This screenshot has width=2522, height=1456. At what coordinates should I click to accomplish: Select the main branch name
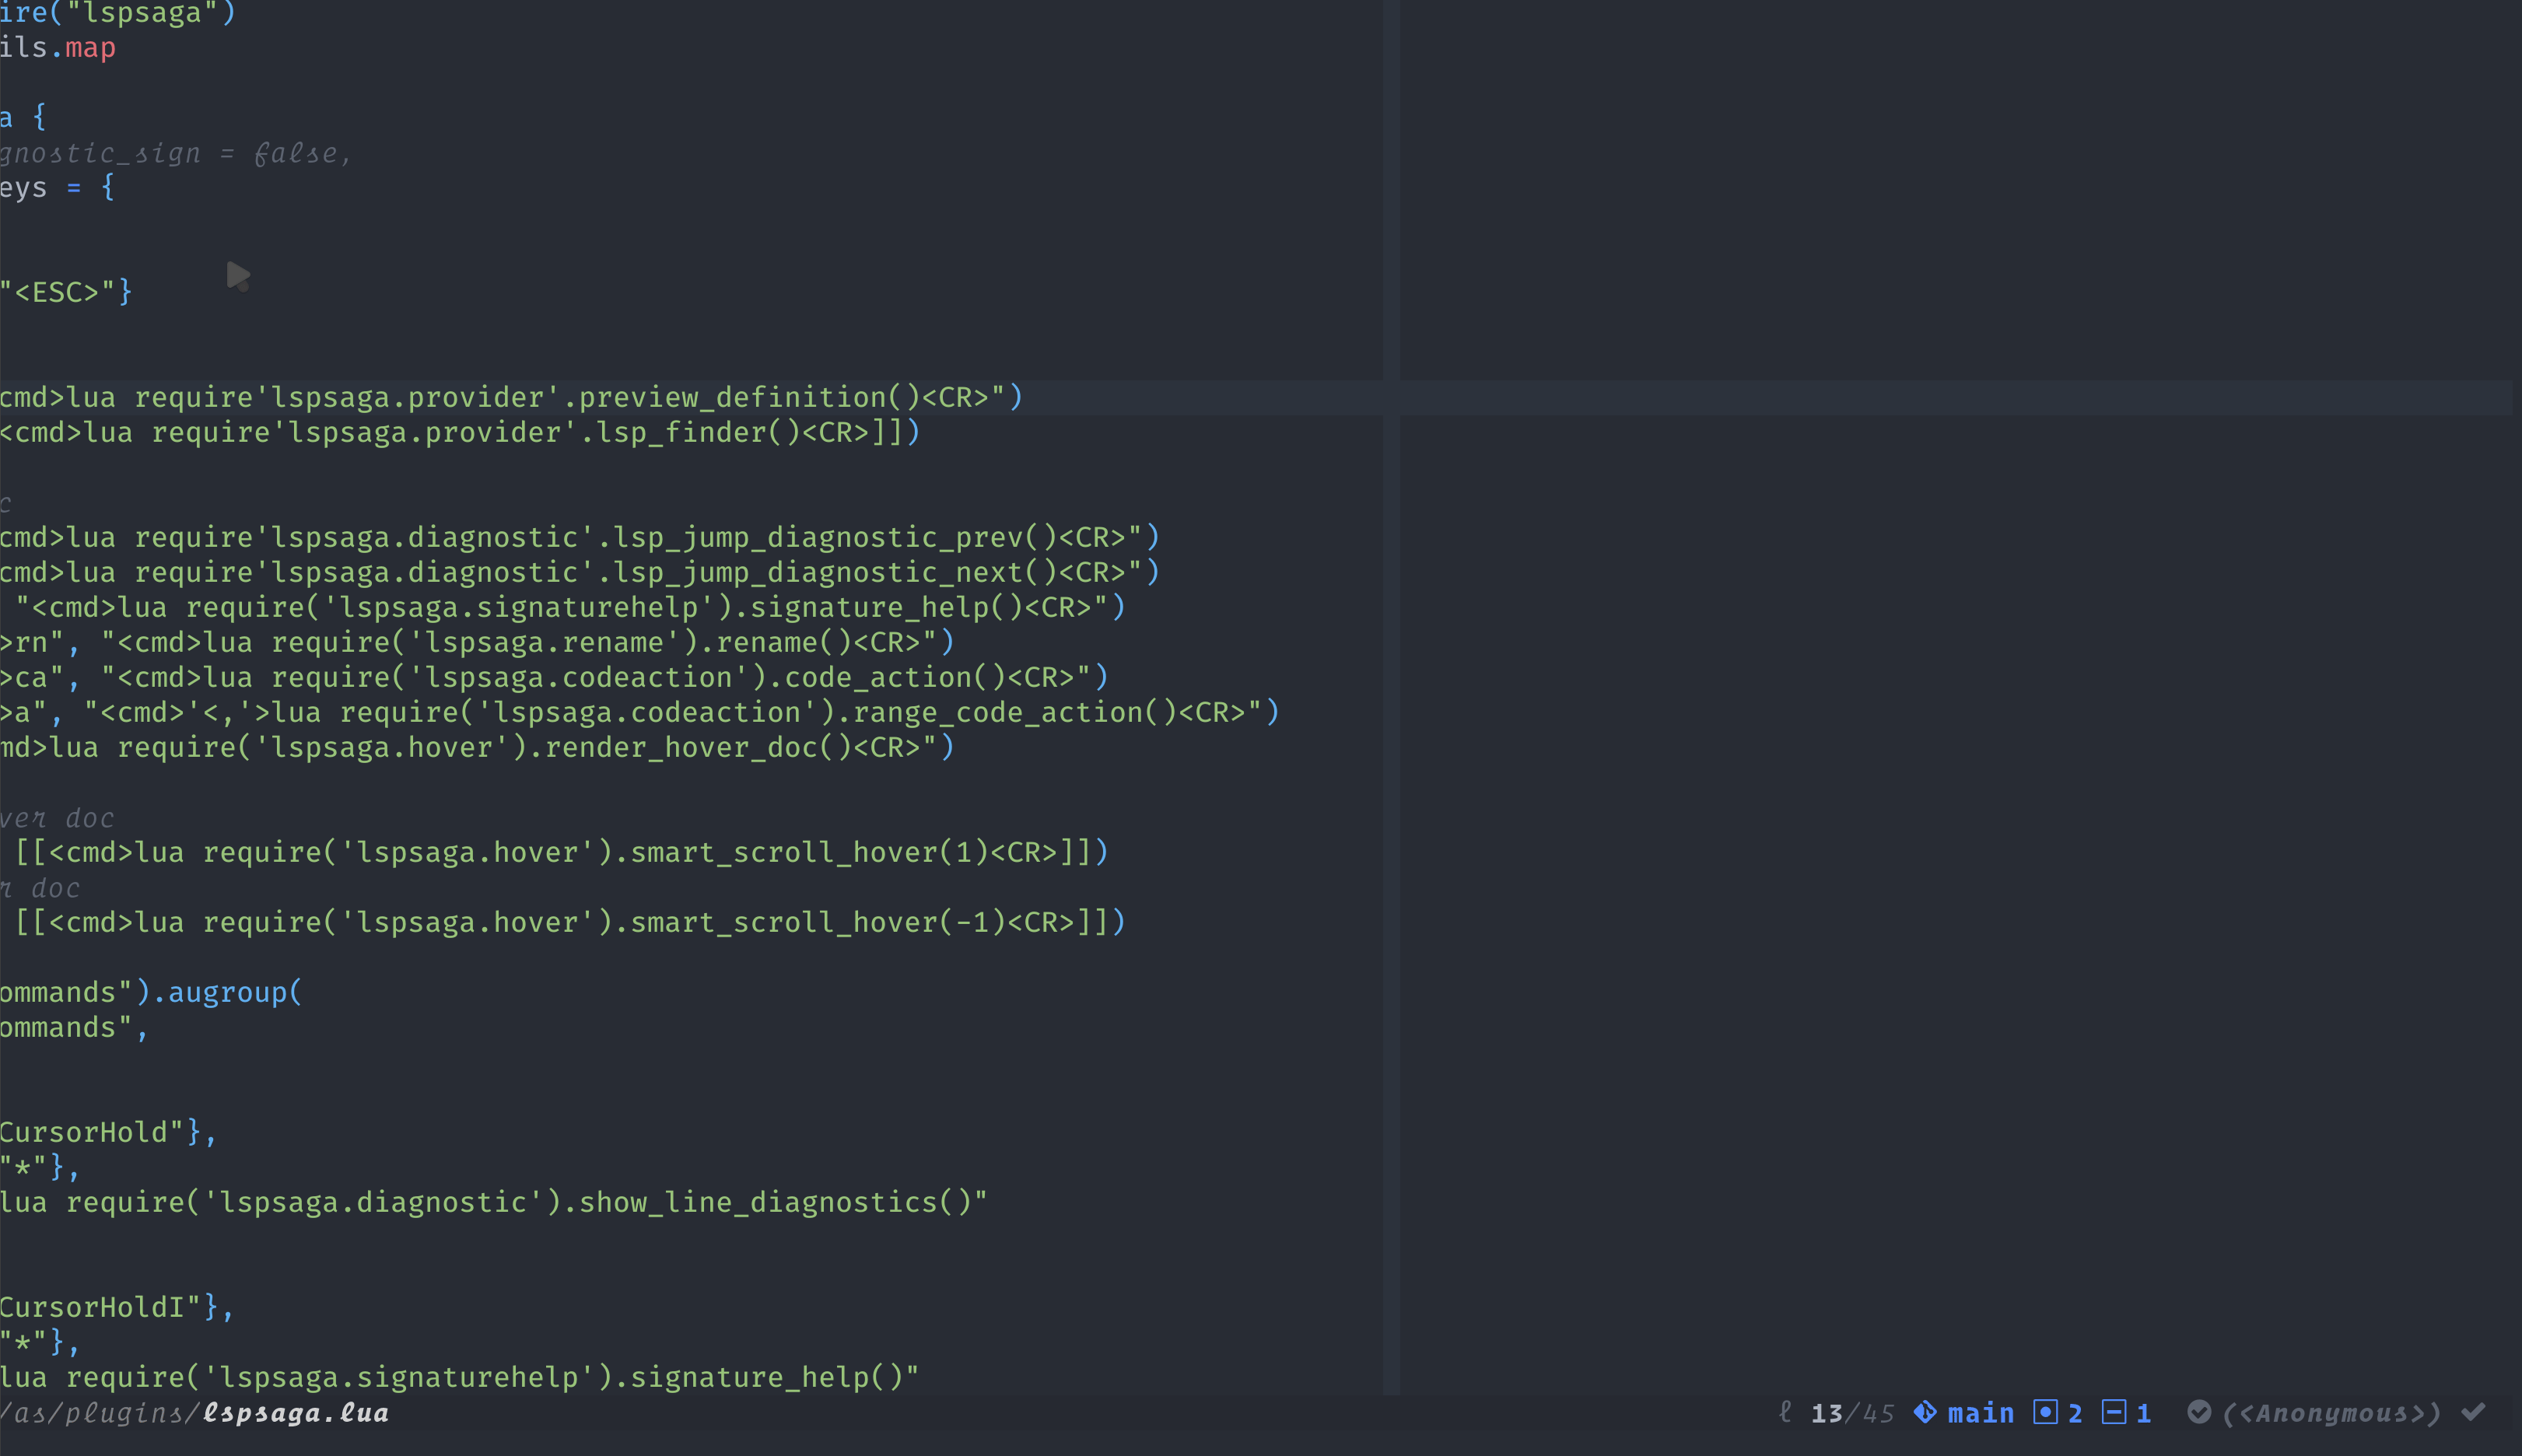point(1980,1412)
